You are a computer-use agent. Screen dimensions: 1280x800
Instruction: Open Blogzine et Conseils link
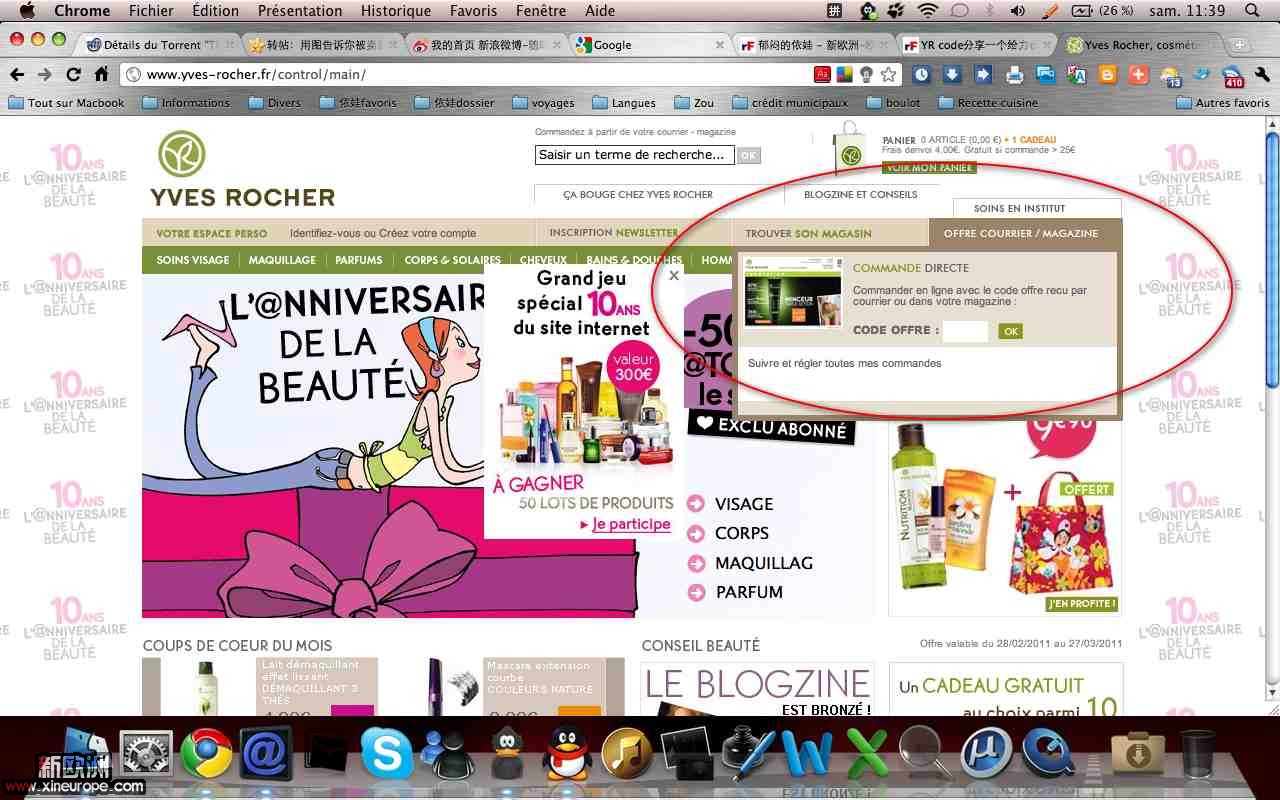tap(860, 194)
